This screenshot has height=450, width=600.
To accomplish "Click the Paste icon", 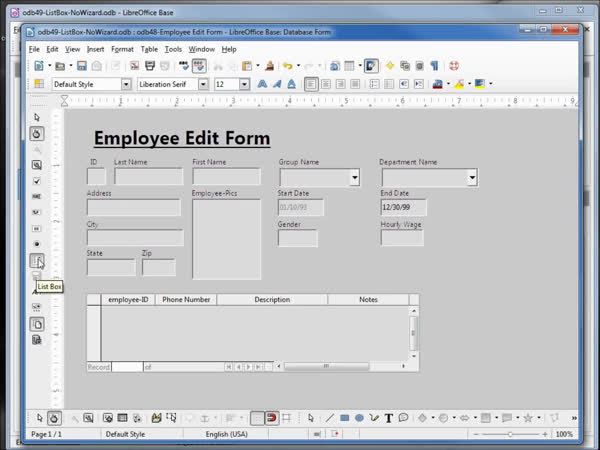I will point(247,66).
